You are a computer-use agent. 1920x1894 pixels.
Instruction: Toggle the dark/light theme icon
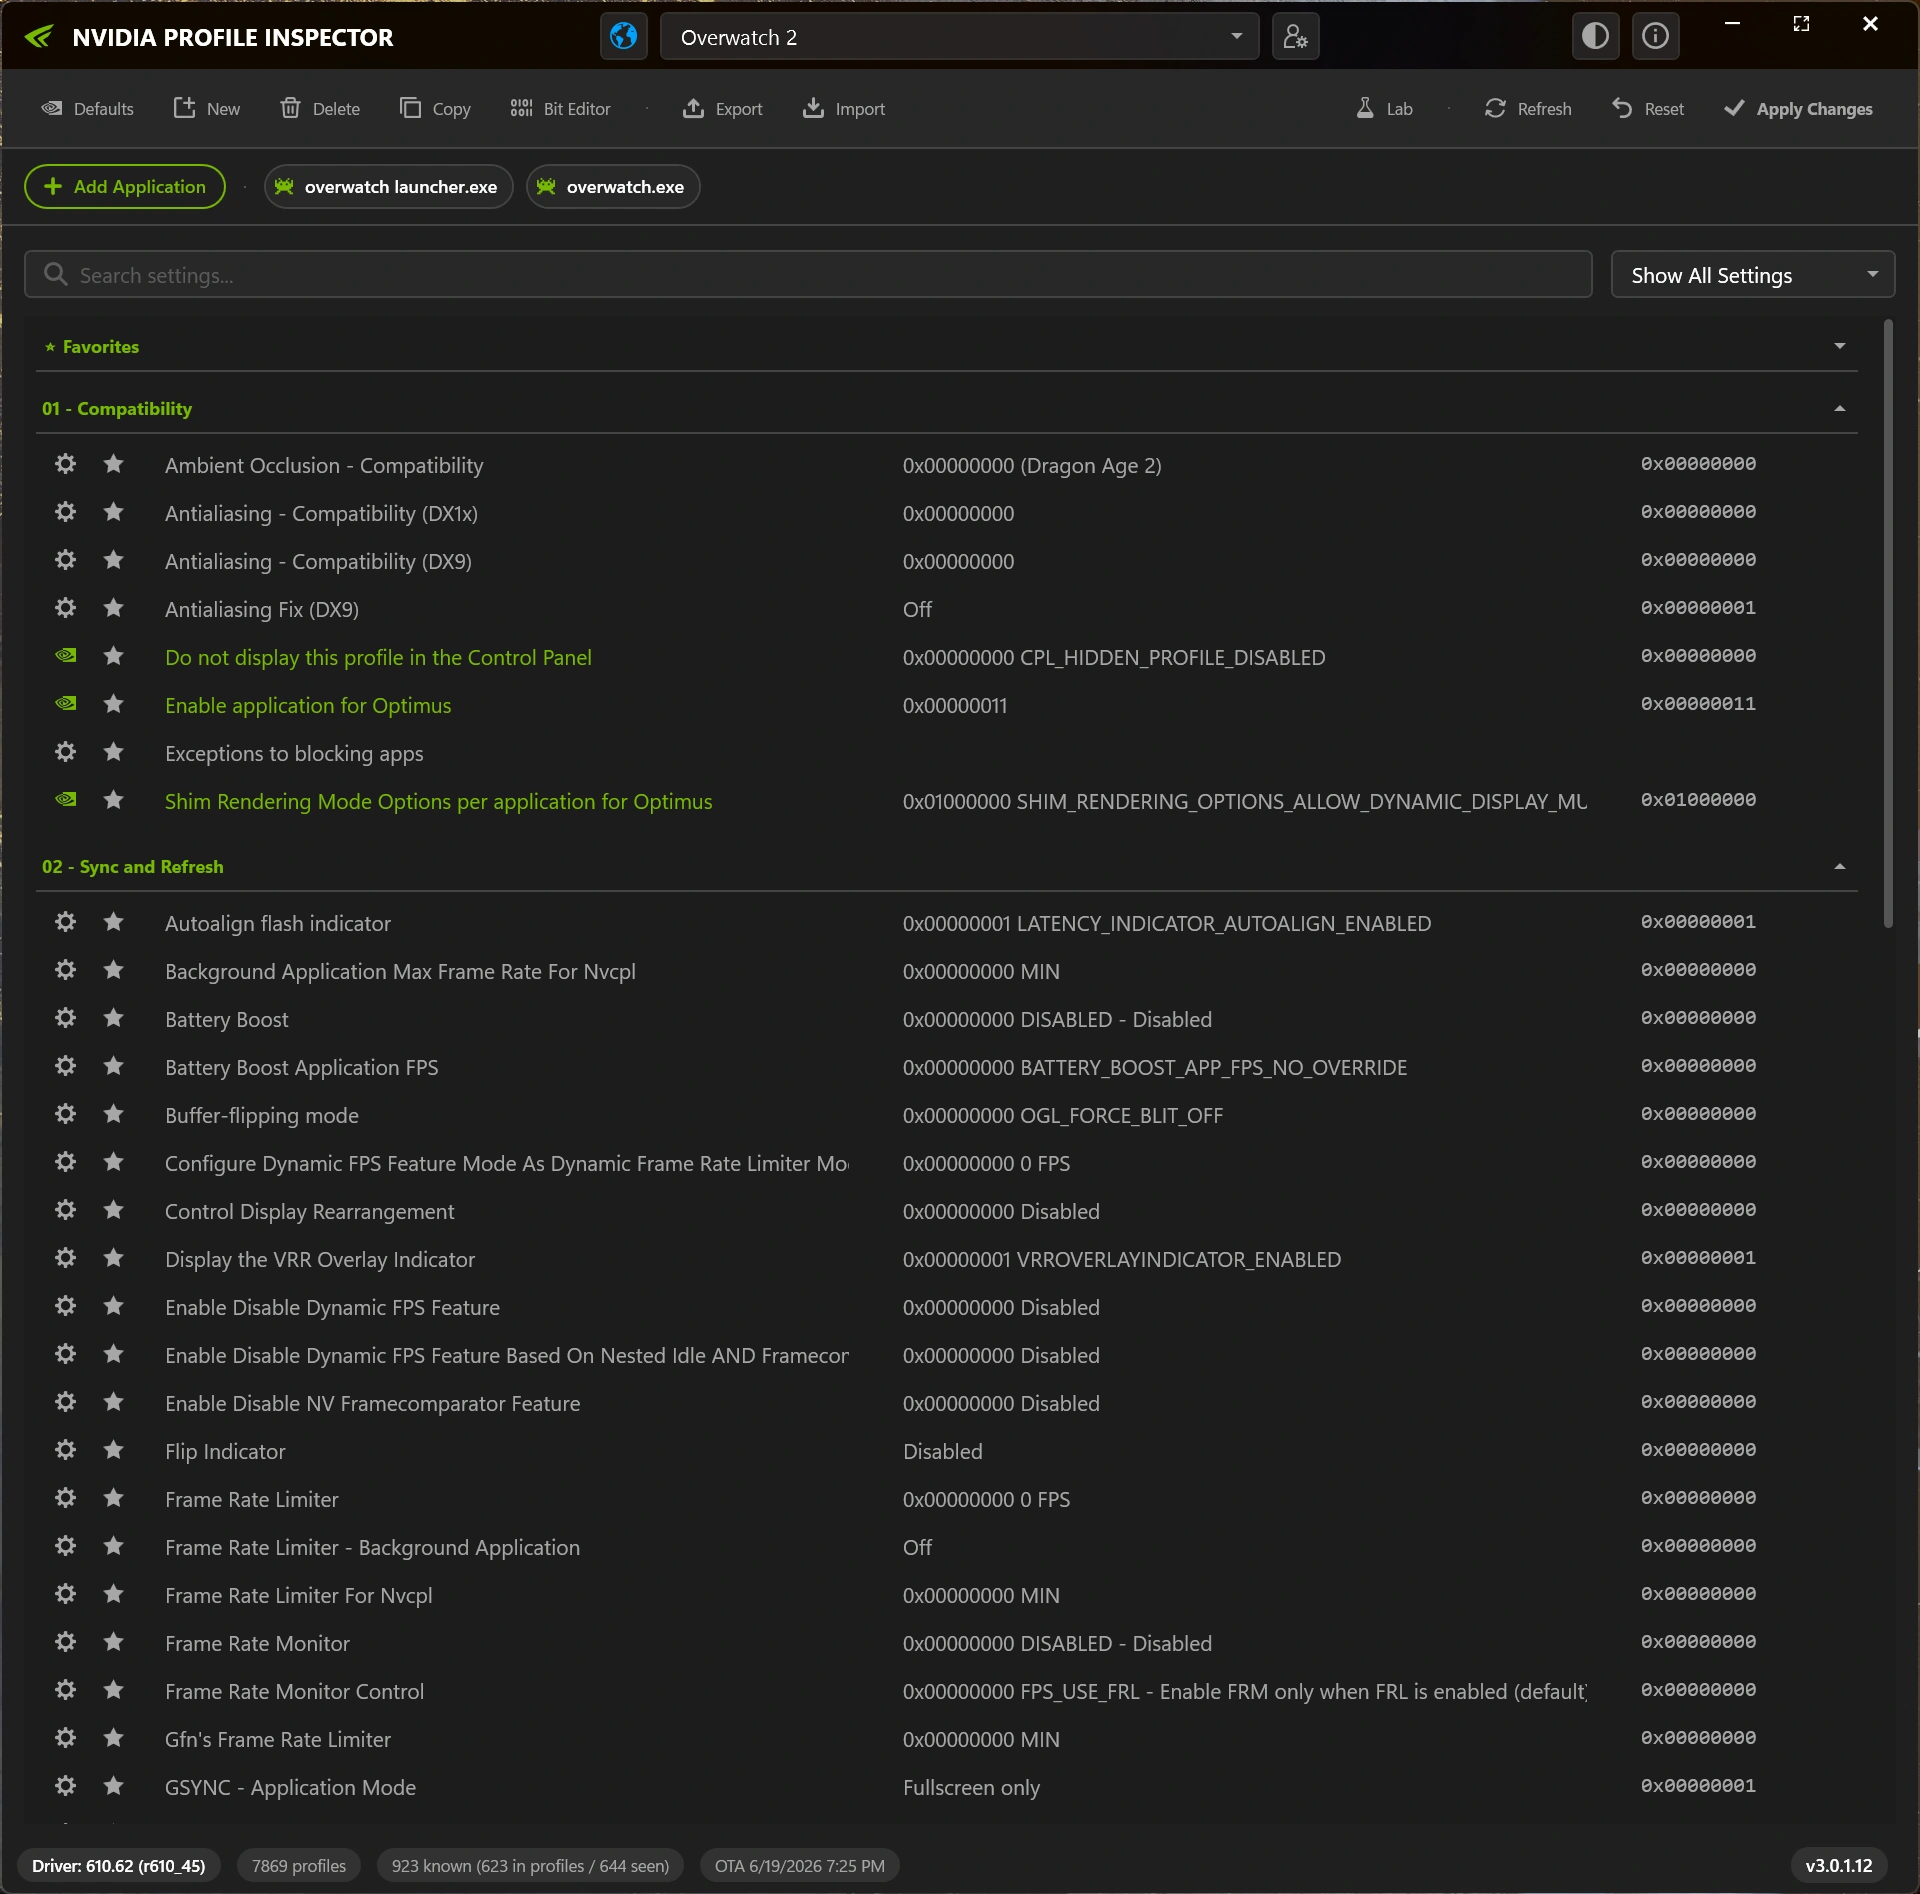coord(1595,37)
